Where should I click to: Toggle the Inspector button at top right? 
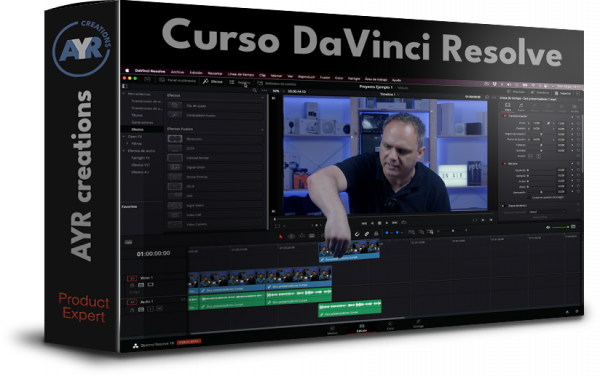click(562, 93)
